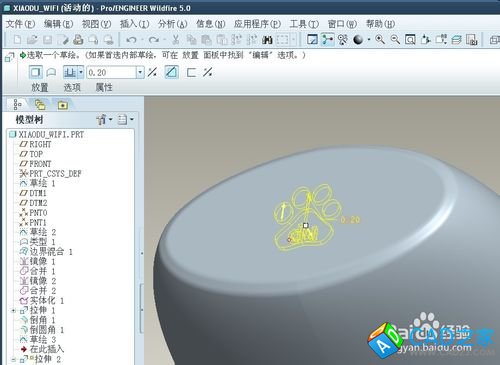The width and height of the screenshot is (500, 365).
Task: Toggle the Thicken Sketch button
Action: point(191,72)
